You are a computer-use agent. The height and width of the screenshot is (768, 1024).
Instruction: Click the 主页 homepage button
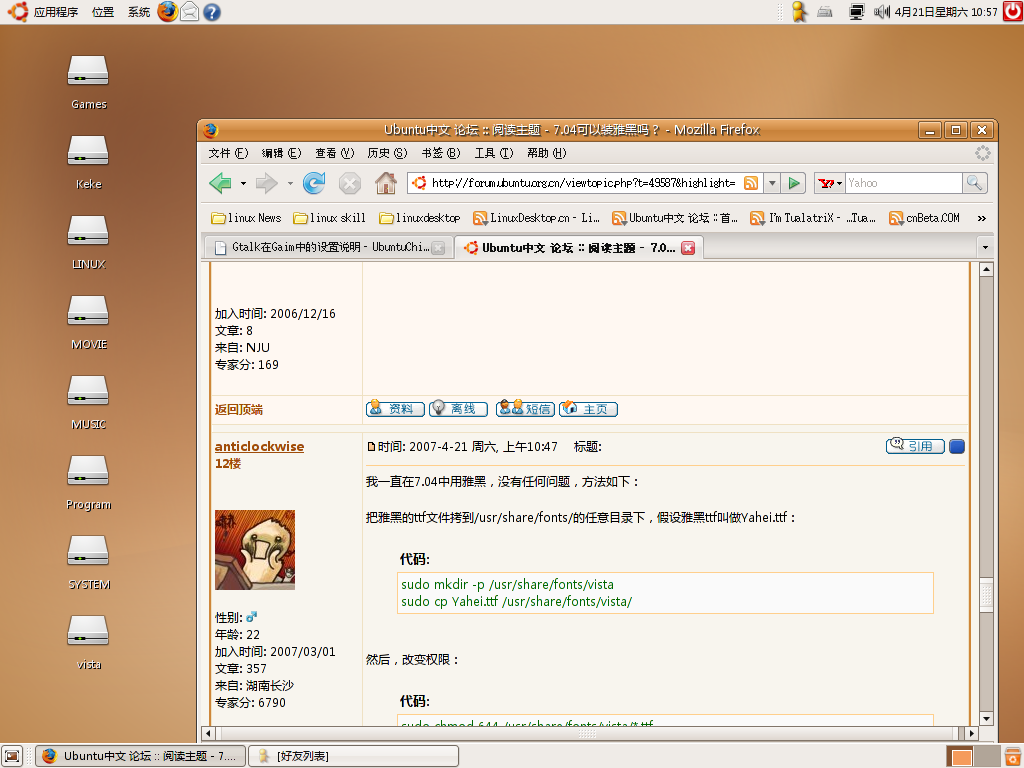[588, 409]
